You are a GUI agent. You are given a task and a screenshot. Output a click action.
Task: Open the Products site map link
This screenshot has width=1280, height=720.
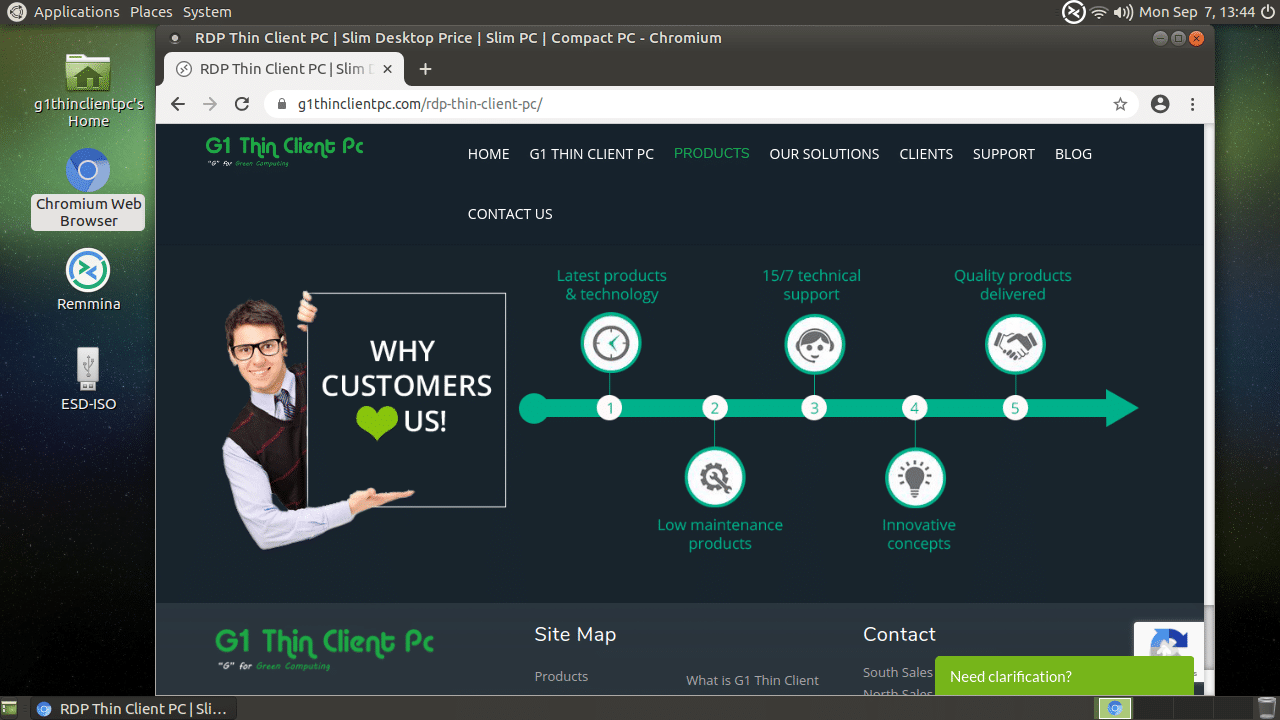pyautogui.click(x=561, y=677)
